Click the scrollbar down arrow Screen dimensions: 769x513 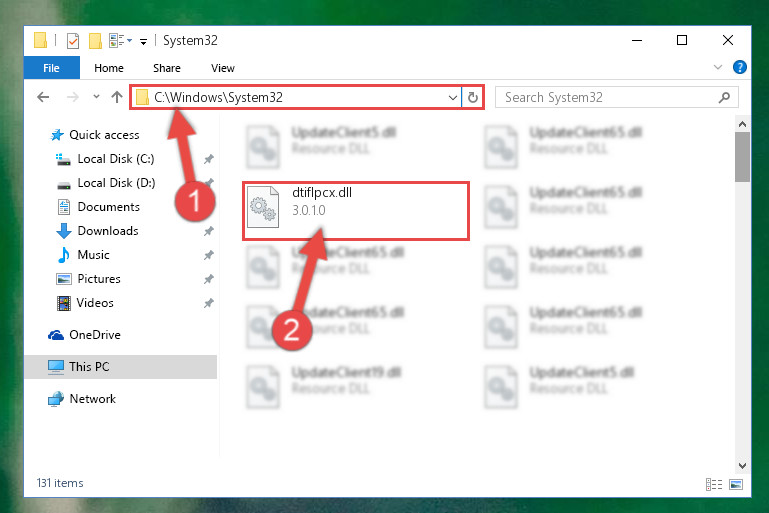point(743,465)
